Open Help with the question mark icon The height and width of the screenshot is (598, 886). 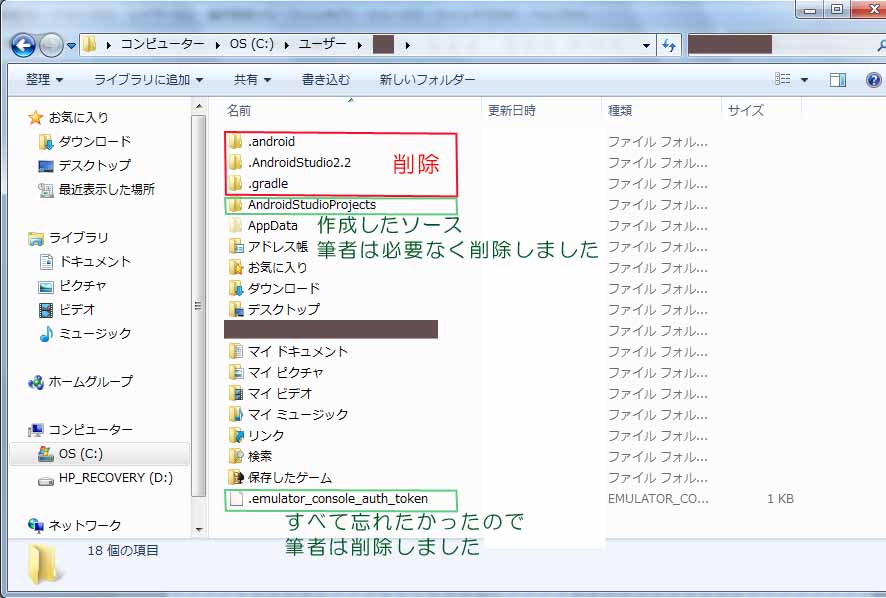point(873,80)
